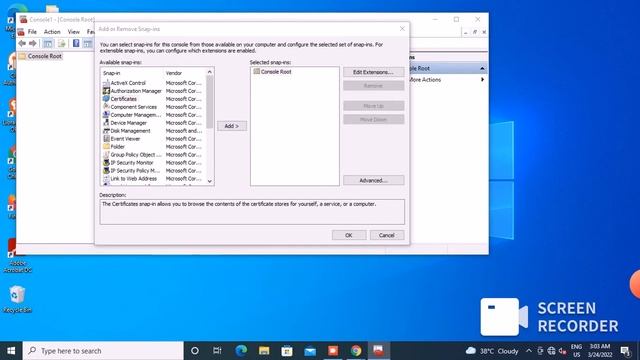Image resolution: width=640 pixels, height=360 pixels.
Task: Click the Remove button
Action: coord(373,86)
